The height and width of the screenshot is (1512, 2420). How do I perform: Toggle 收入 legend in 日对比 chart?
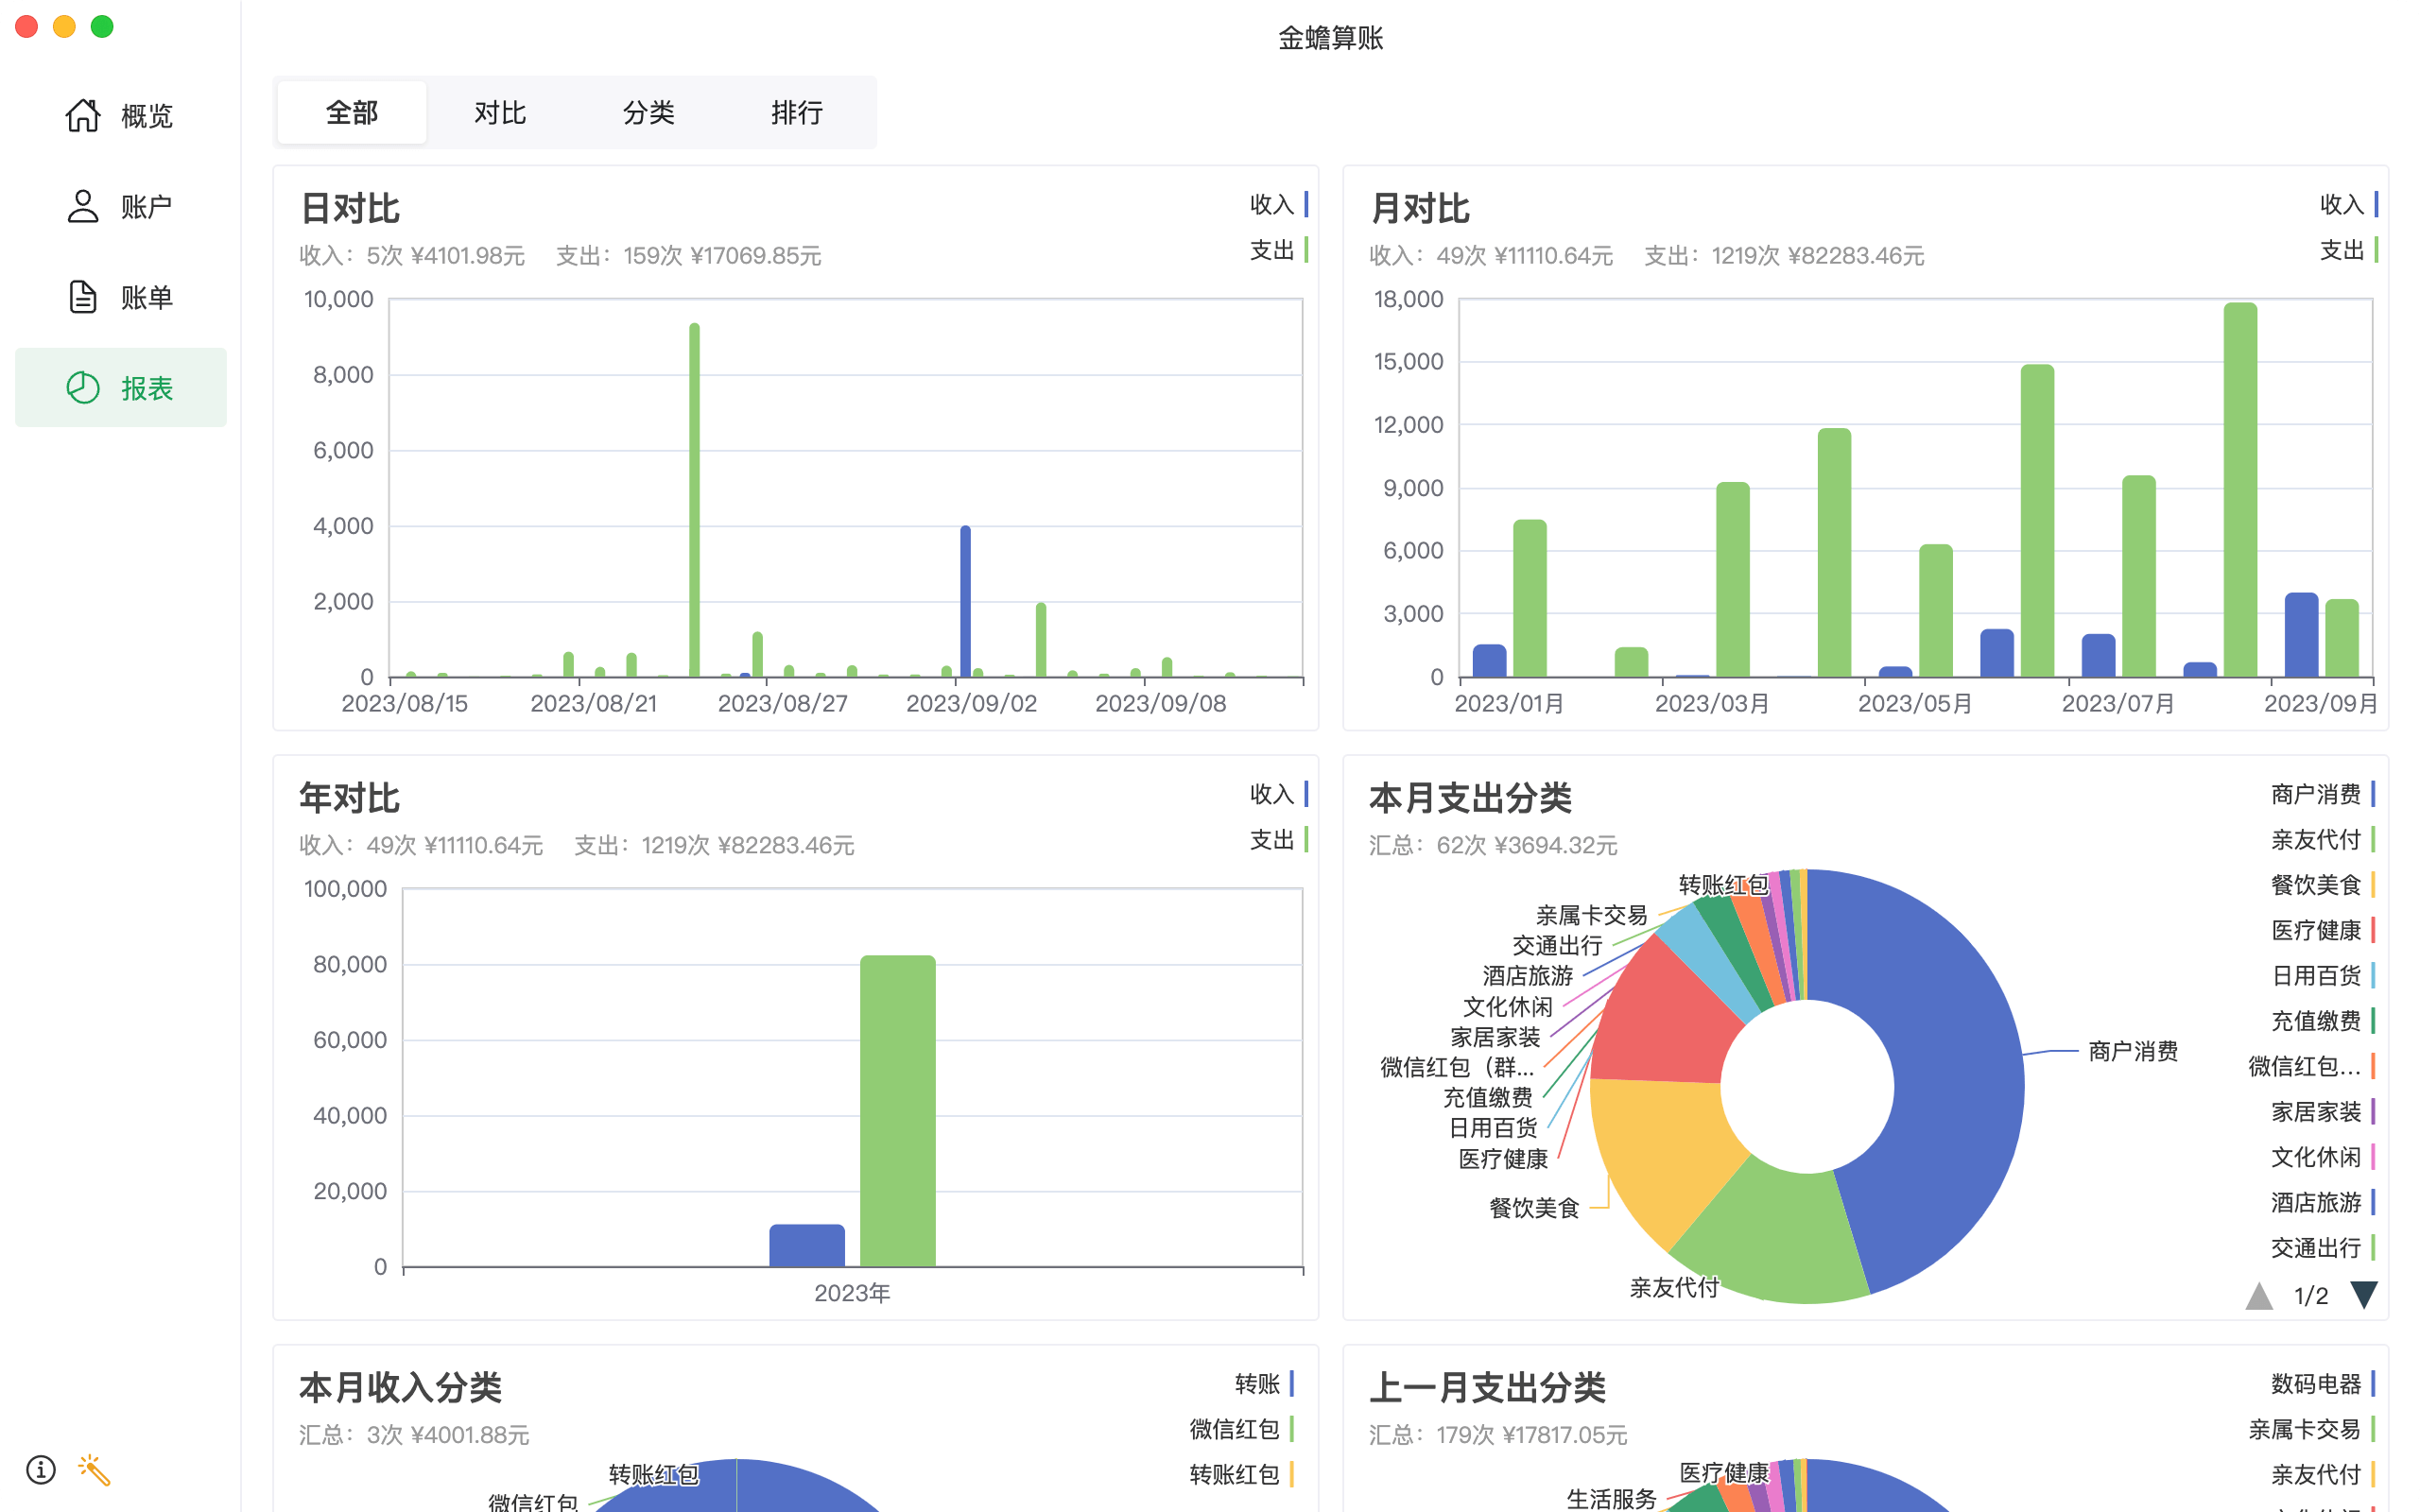point(1277,205)
